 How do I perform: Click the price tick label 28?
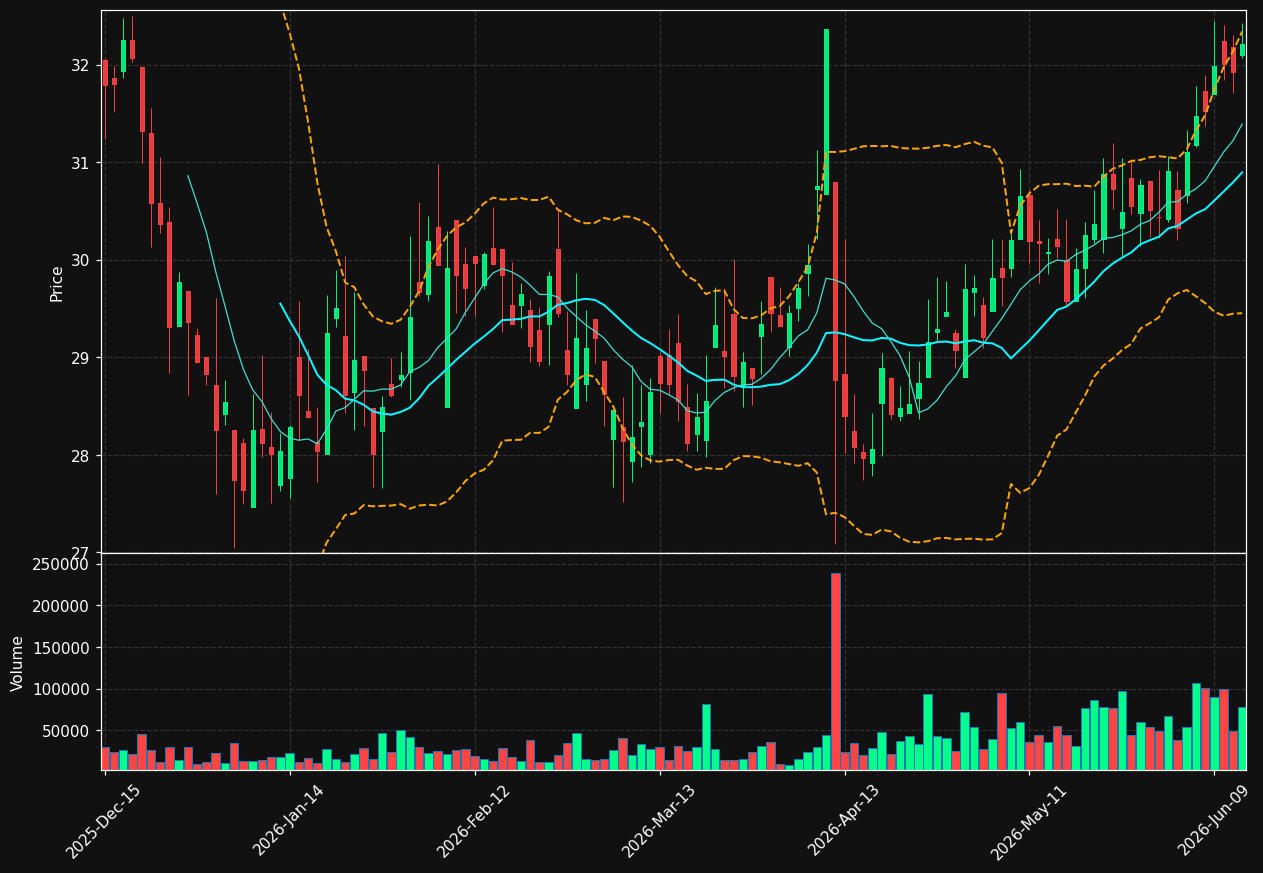tap(80, 456)
